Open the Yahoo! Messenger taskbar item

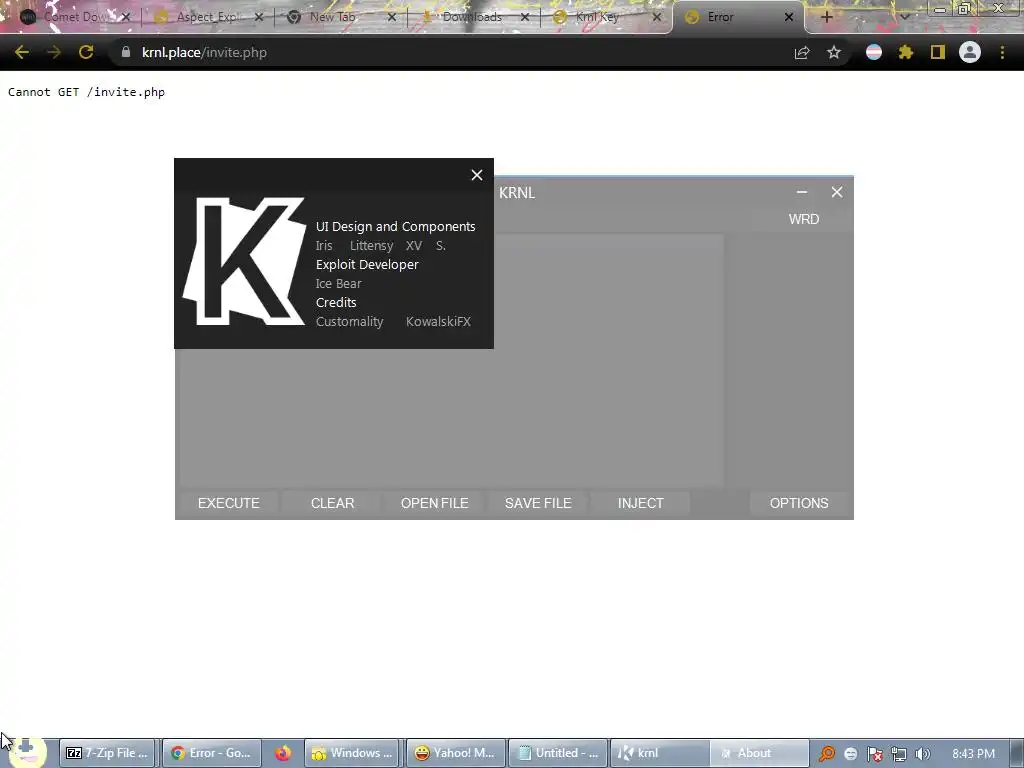coord(455,753)
